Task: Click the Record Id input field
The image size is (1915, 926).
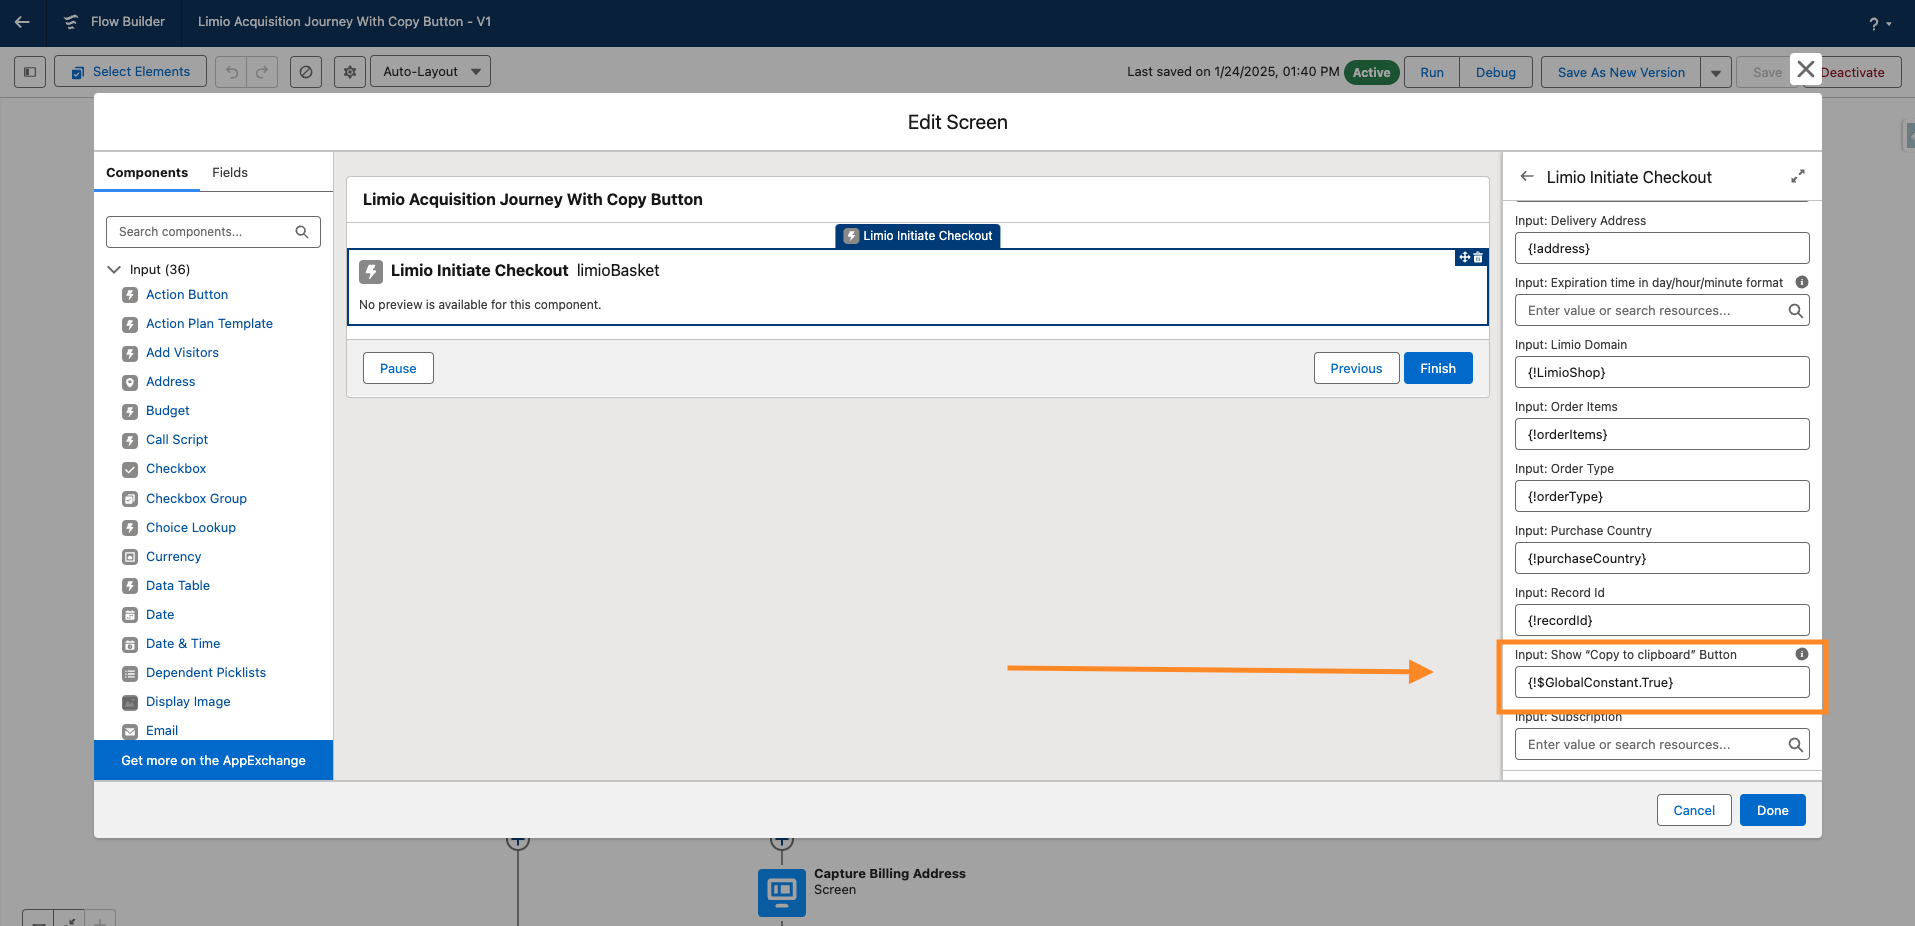Action: point(1662,620)
